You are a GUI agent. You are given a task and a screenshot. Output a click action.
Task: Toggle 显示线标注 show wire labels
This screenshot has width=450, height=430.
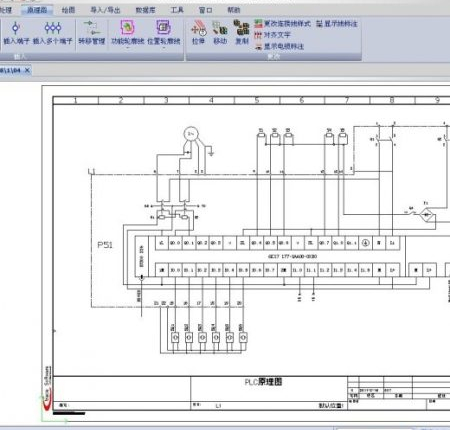[337, 24]
